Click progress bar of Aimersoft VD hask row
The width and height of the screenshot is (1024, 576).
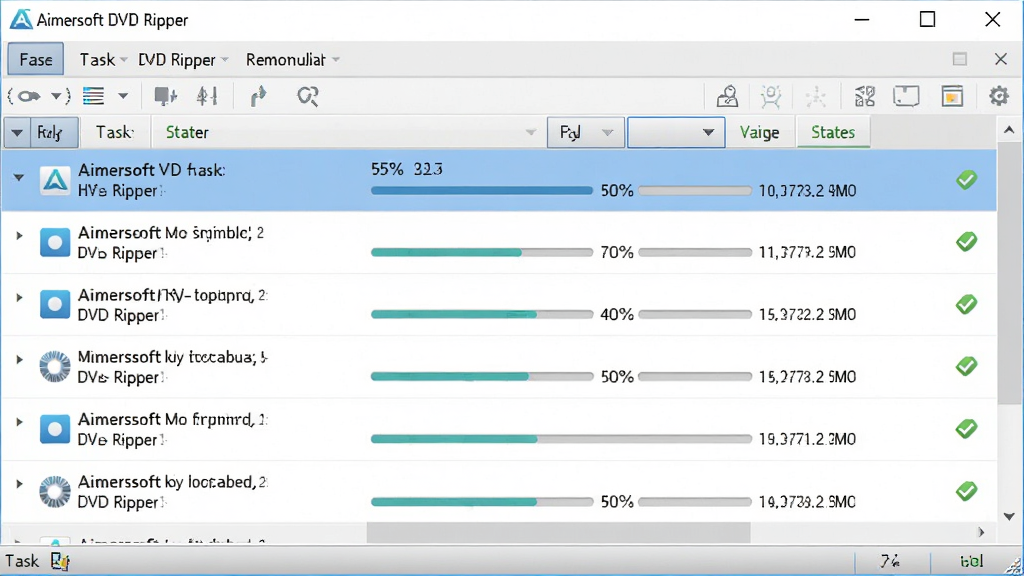point(481,191)
